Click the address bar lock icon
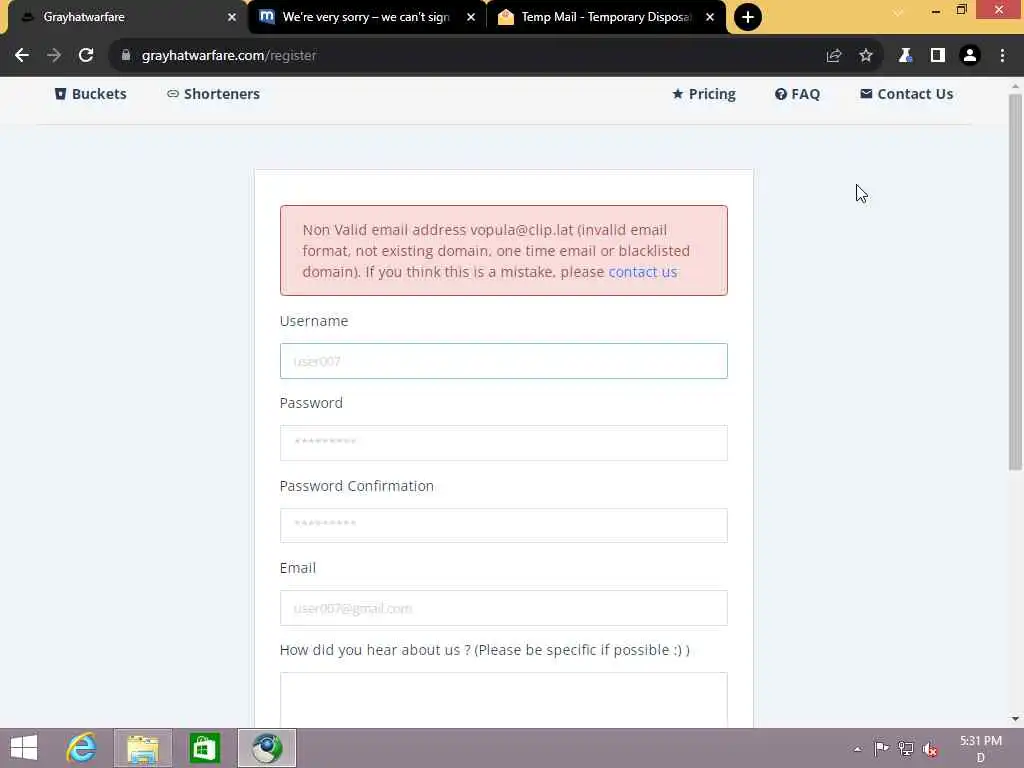 [126, 56]
